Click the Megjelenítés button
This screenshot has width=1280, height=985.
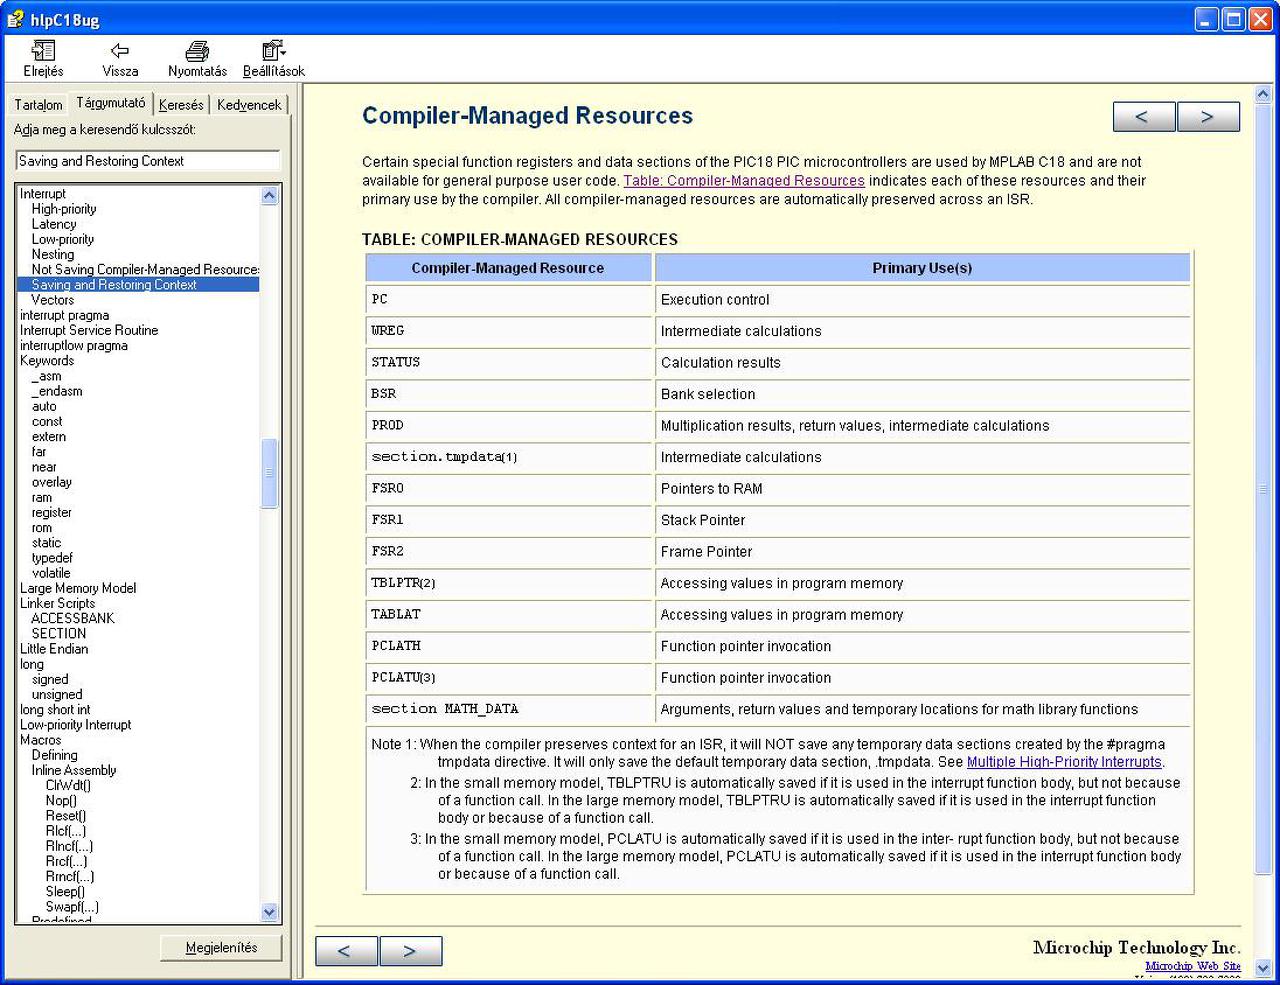tap(221, 948)
